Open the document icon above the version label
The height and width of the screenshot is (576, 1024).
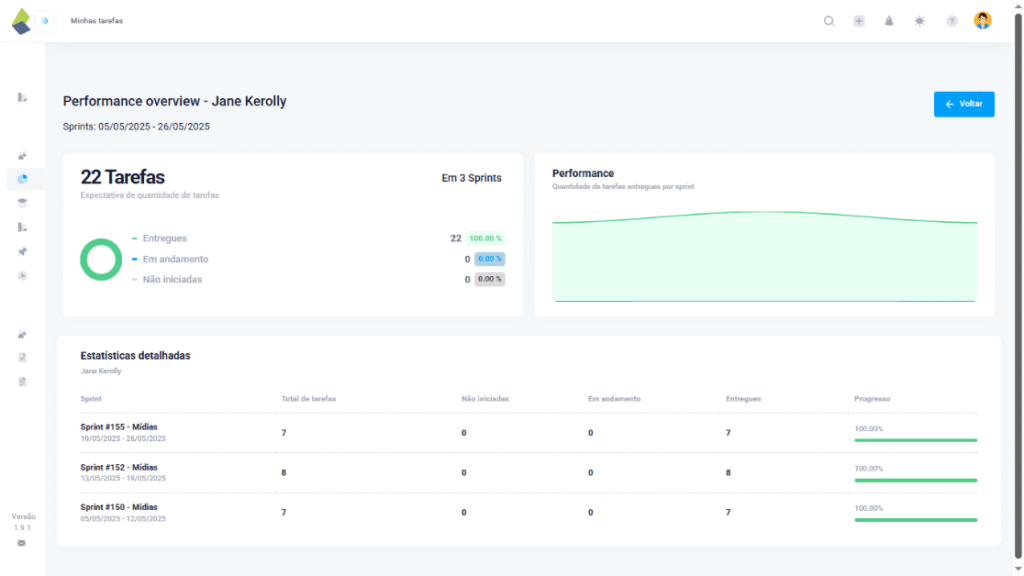[22, 381]
